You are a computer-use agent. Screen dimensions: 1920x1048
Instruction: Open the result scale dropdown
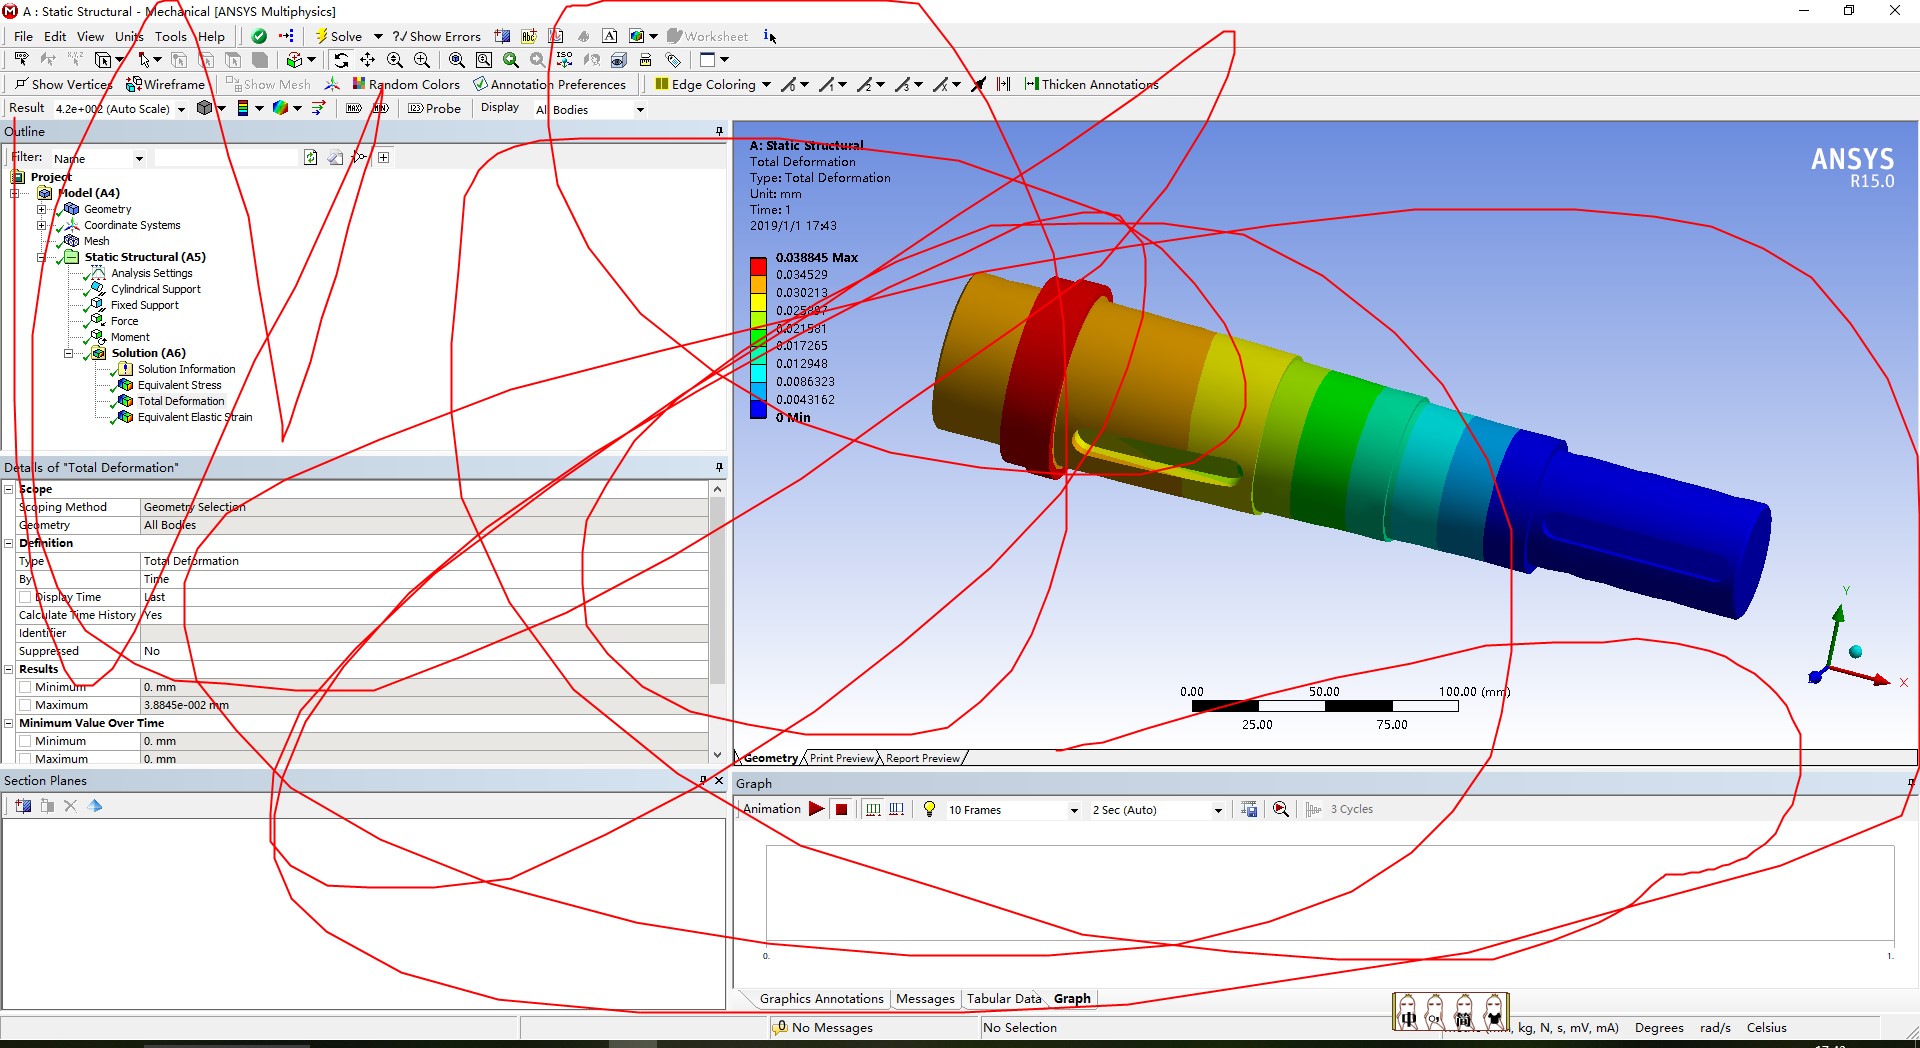[x=181, y=109]
